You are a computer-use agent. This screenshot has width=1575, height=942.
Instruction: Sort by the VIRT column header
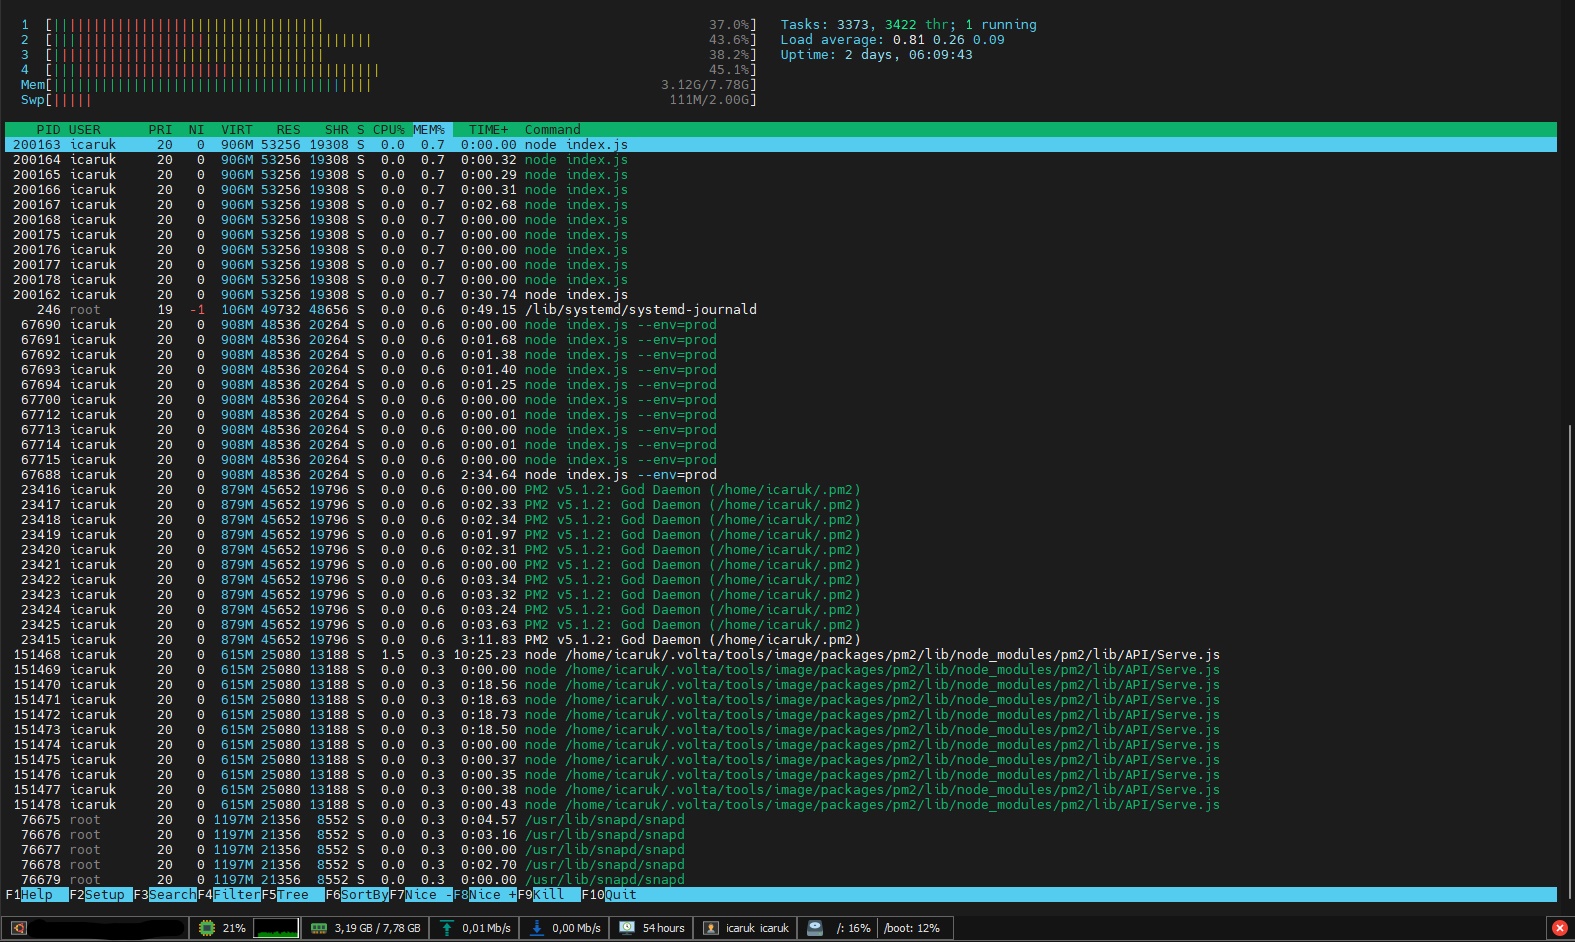[x=237, y=130]
